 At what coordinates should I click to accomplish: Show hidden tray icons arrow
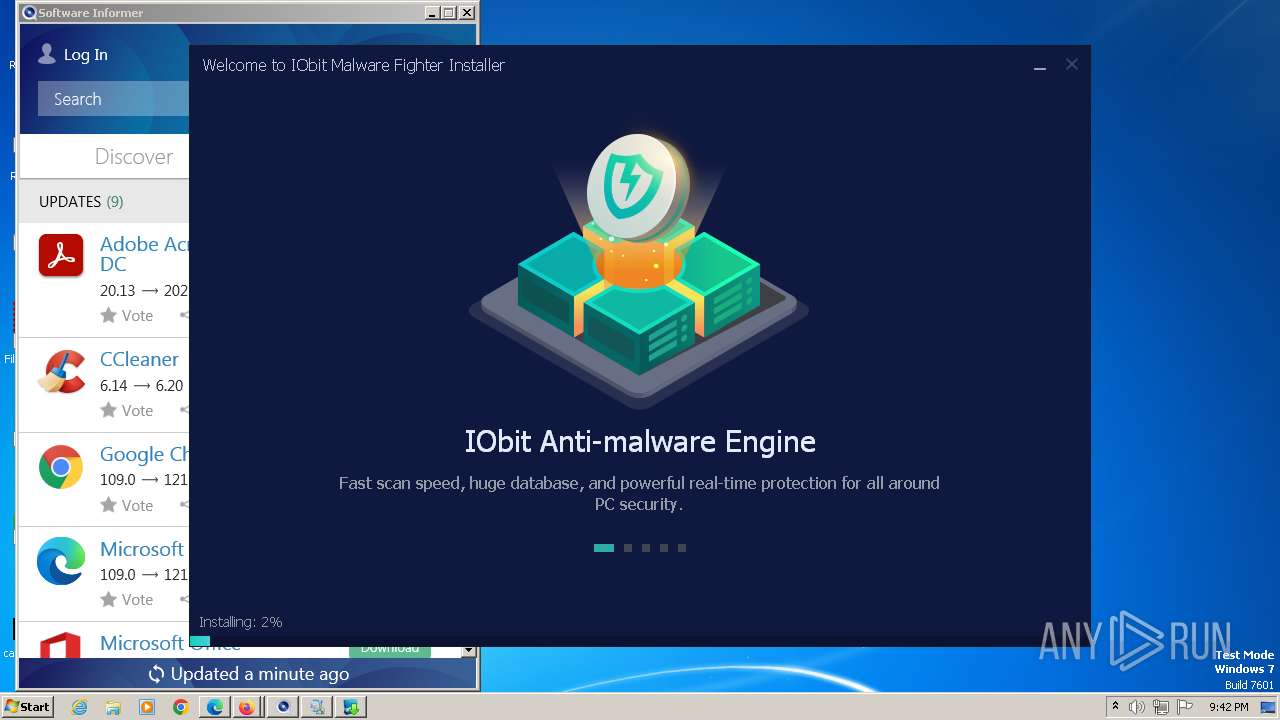tap(1115, 706)
